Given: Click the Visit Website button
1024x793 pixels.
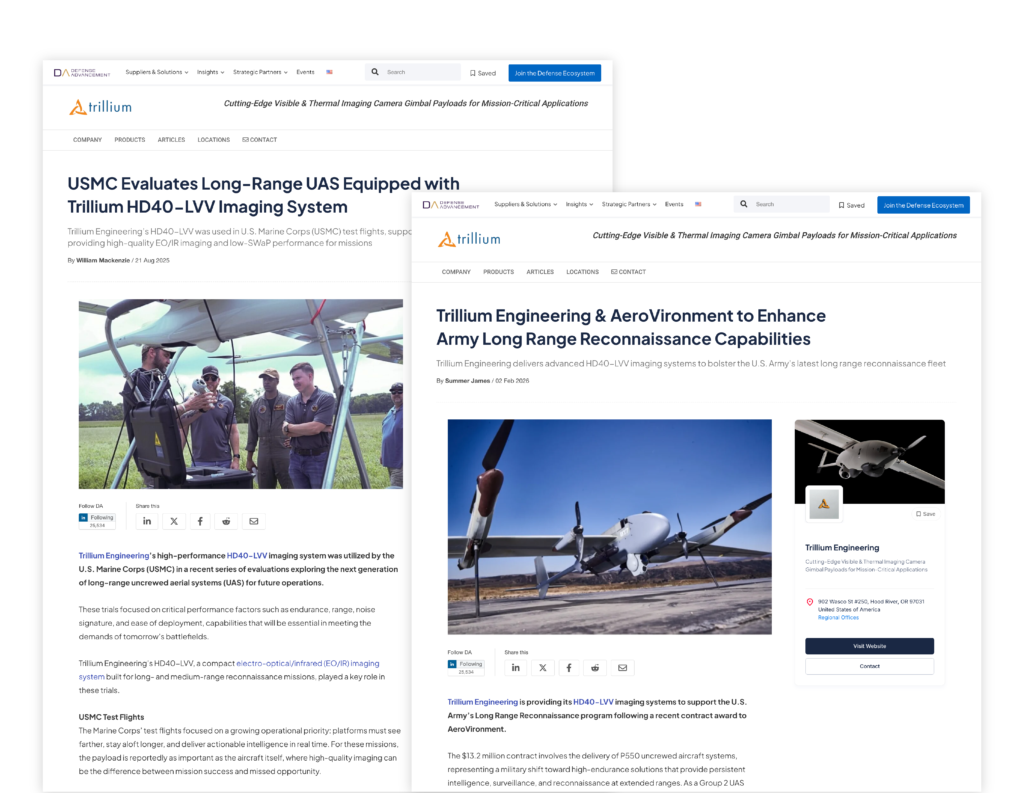Looking at the screenshot, I should point(869,646).
